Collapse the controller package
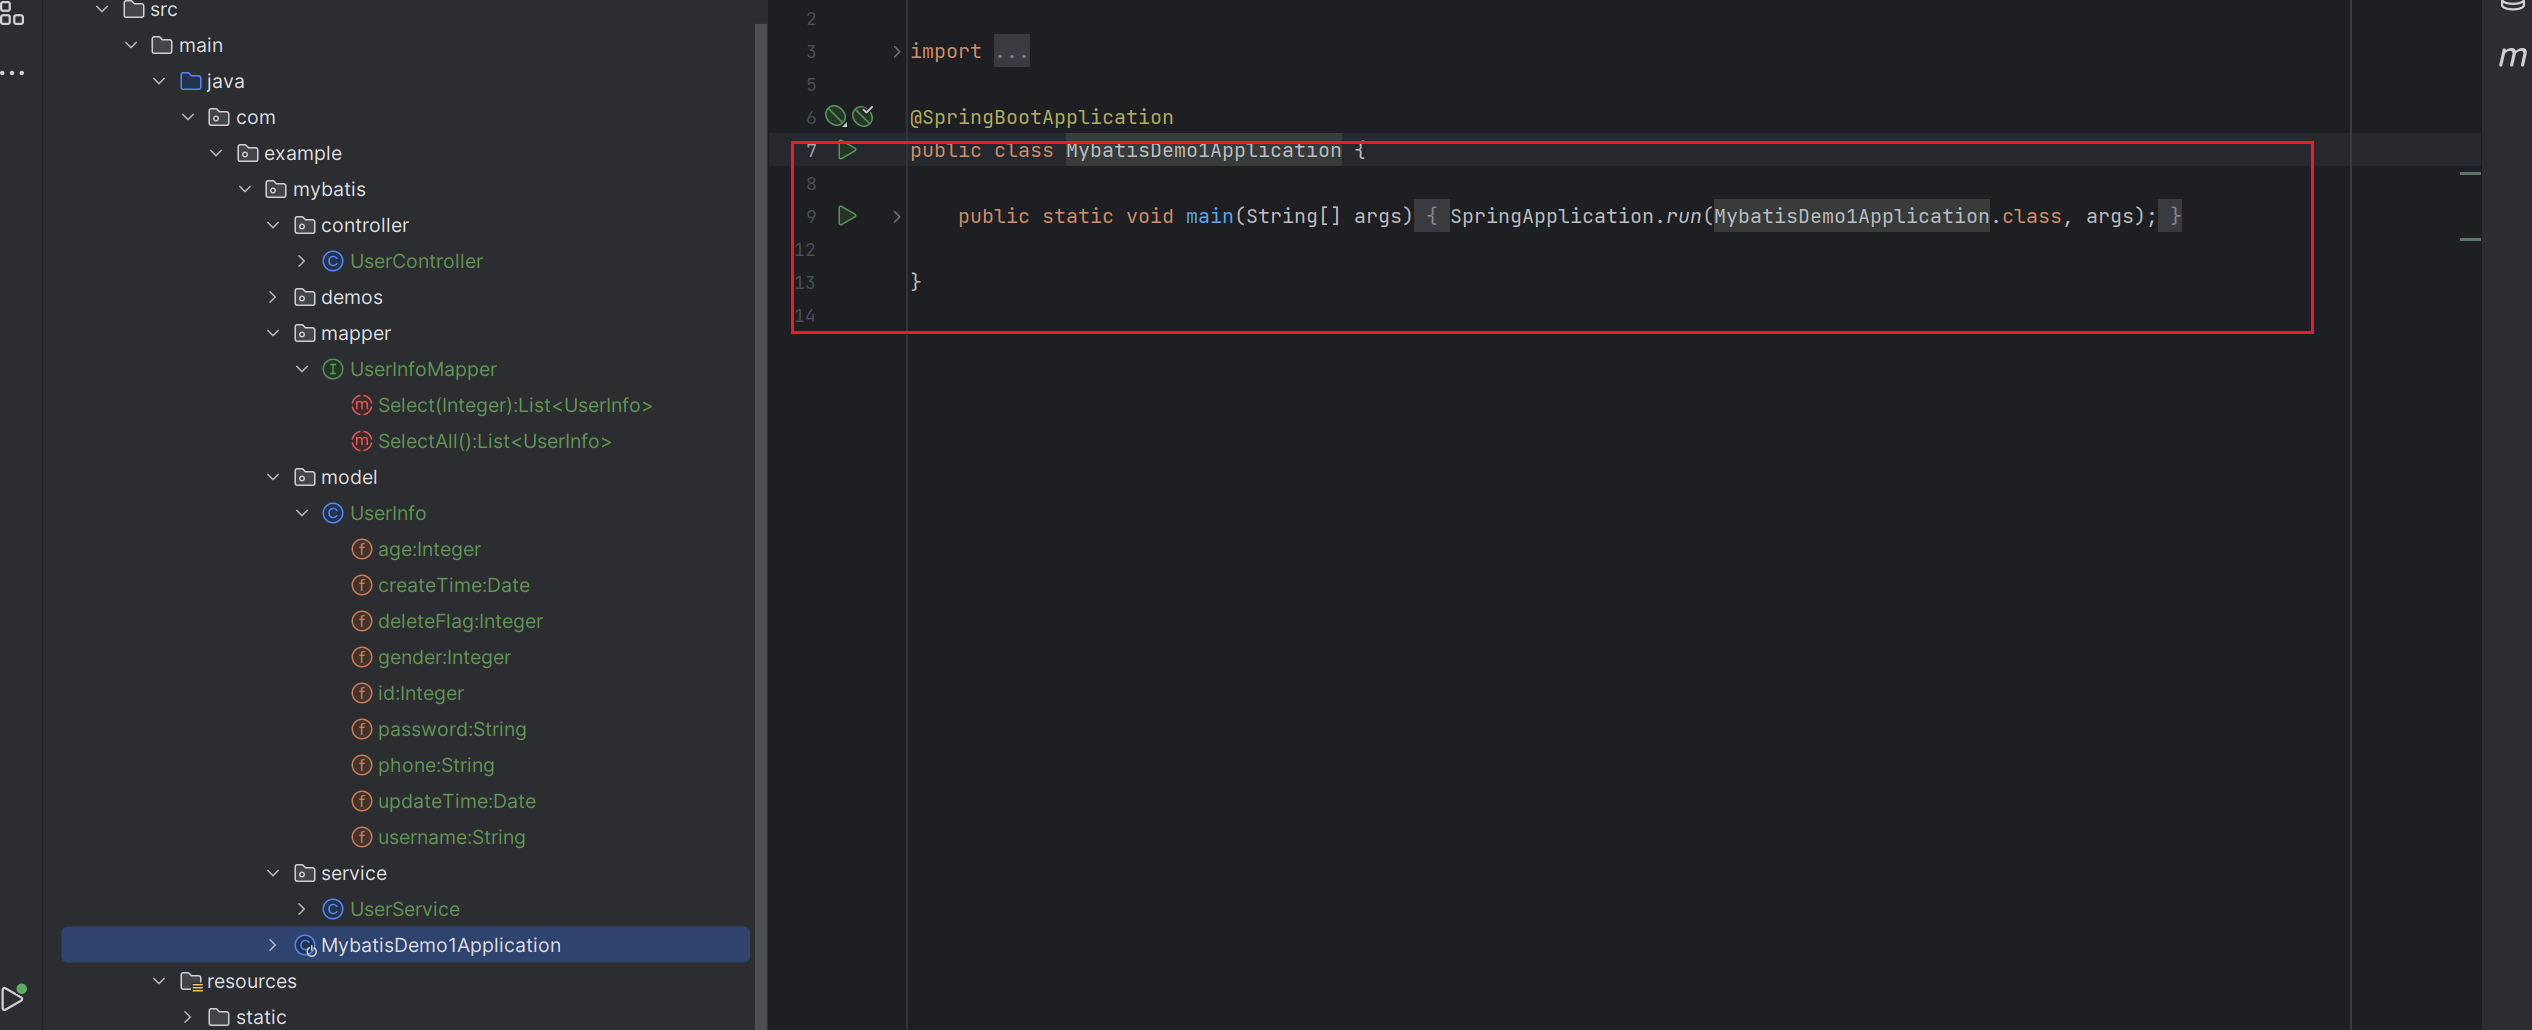The height and width of the screenshot is (1030, 2532). point(273,225)
